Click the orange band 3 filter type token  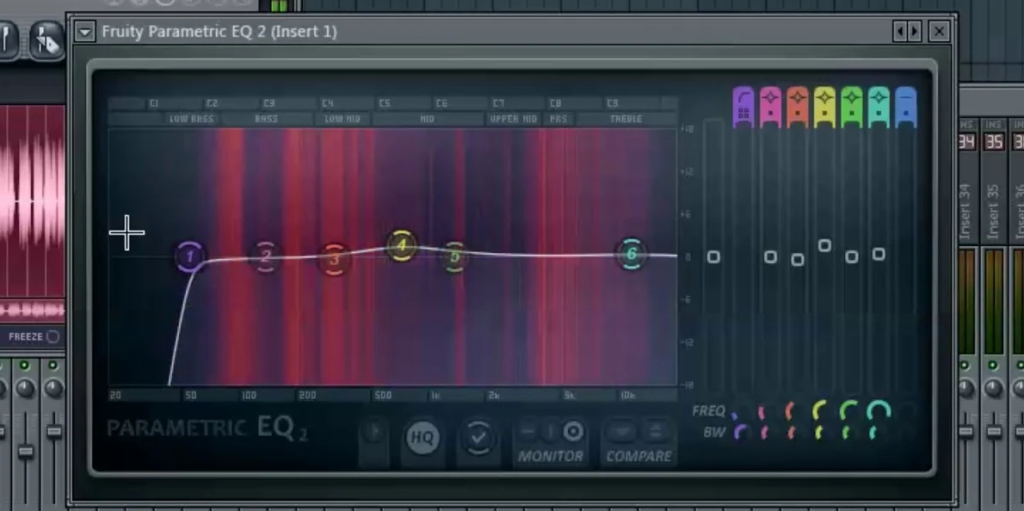[797, 108]
